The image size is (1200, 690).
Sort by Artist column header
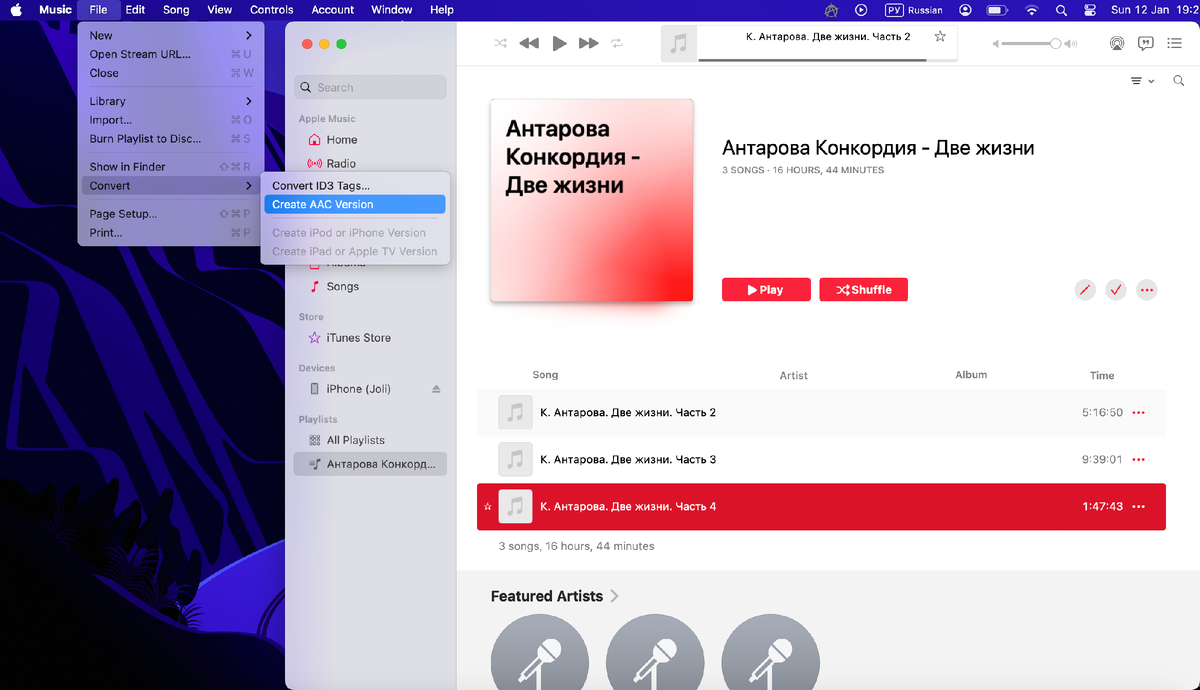pos(793,375)
